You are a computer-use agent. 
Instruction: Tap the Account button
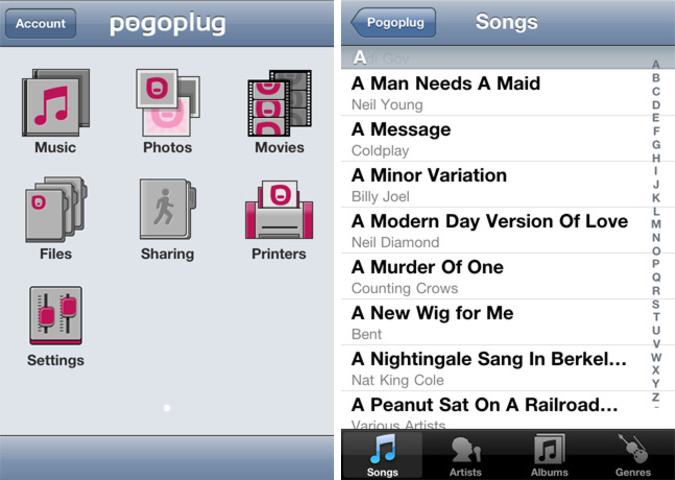pyautogui.click(x=41, y=23)
